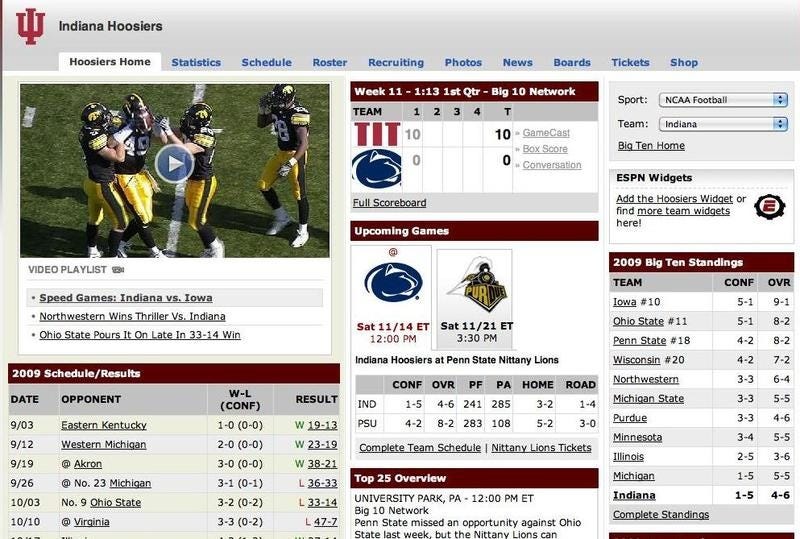Open the Michigan opponent link in schedule

click(x=130, y=483)
